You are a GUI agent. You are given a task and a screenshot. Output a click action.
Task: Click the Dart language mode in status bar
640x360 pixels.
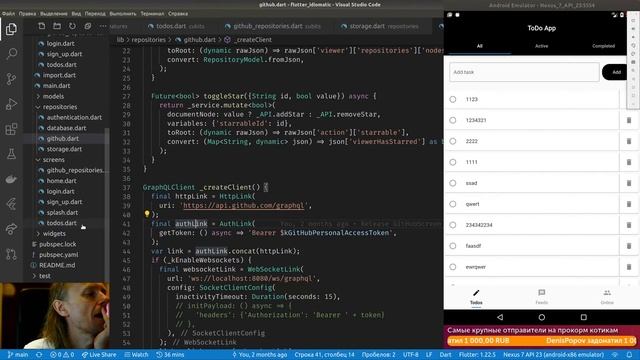click(445, 355)
